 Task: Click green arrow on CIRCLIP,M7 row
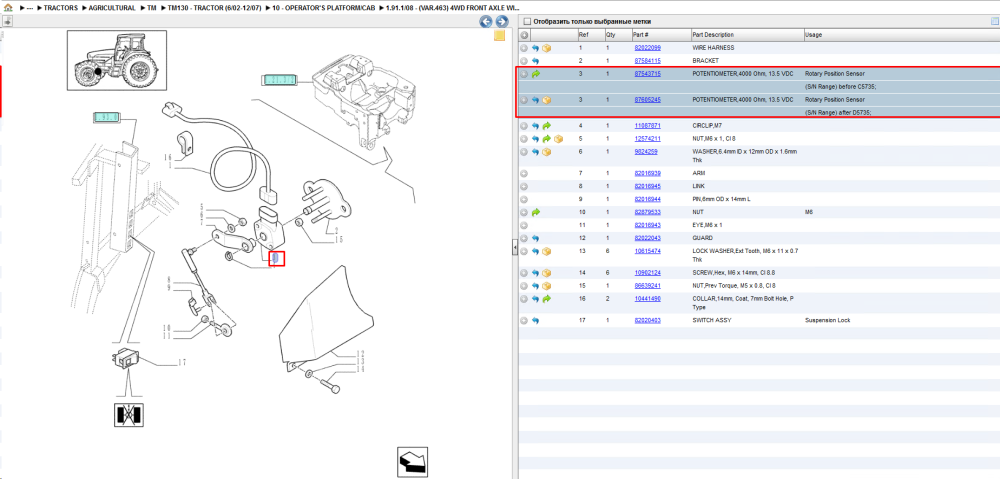(547, 126)
